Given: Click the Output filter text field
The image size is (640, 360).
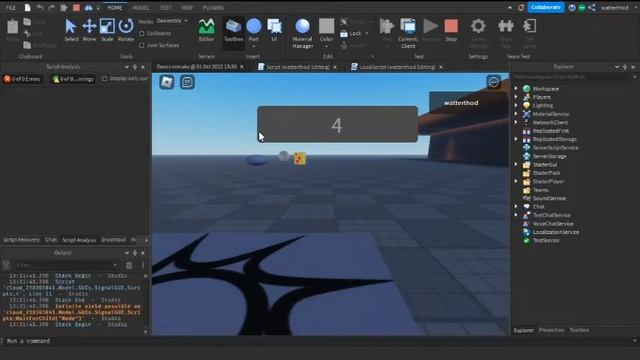Looking at the screenshot, I should click(x=67, y=265).
